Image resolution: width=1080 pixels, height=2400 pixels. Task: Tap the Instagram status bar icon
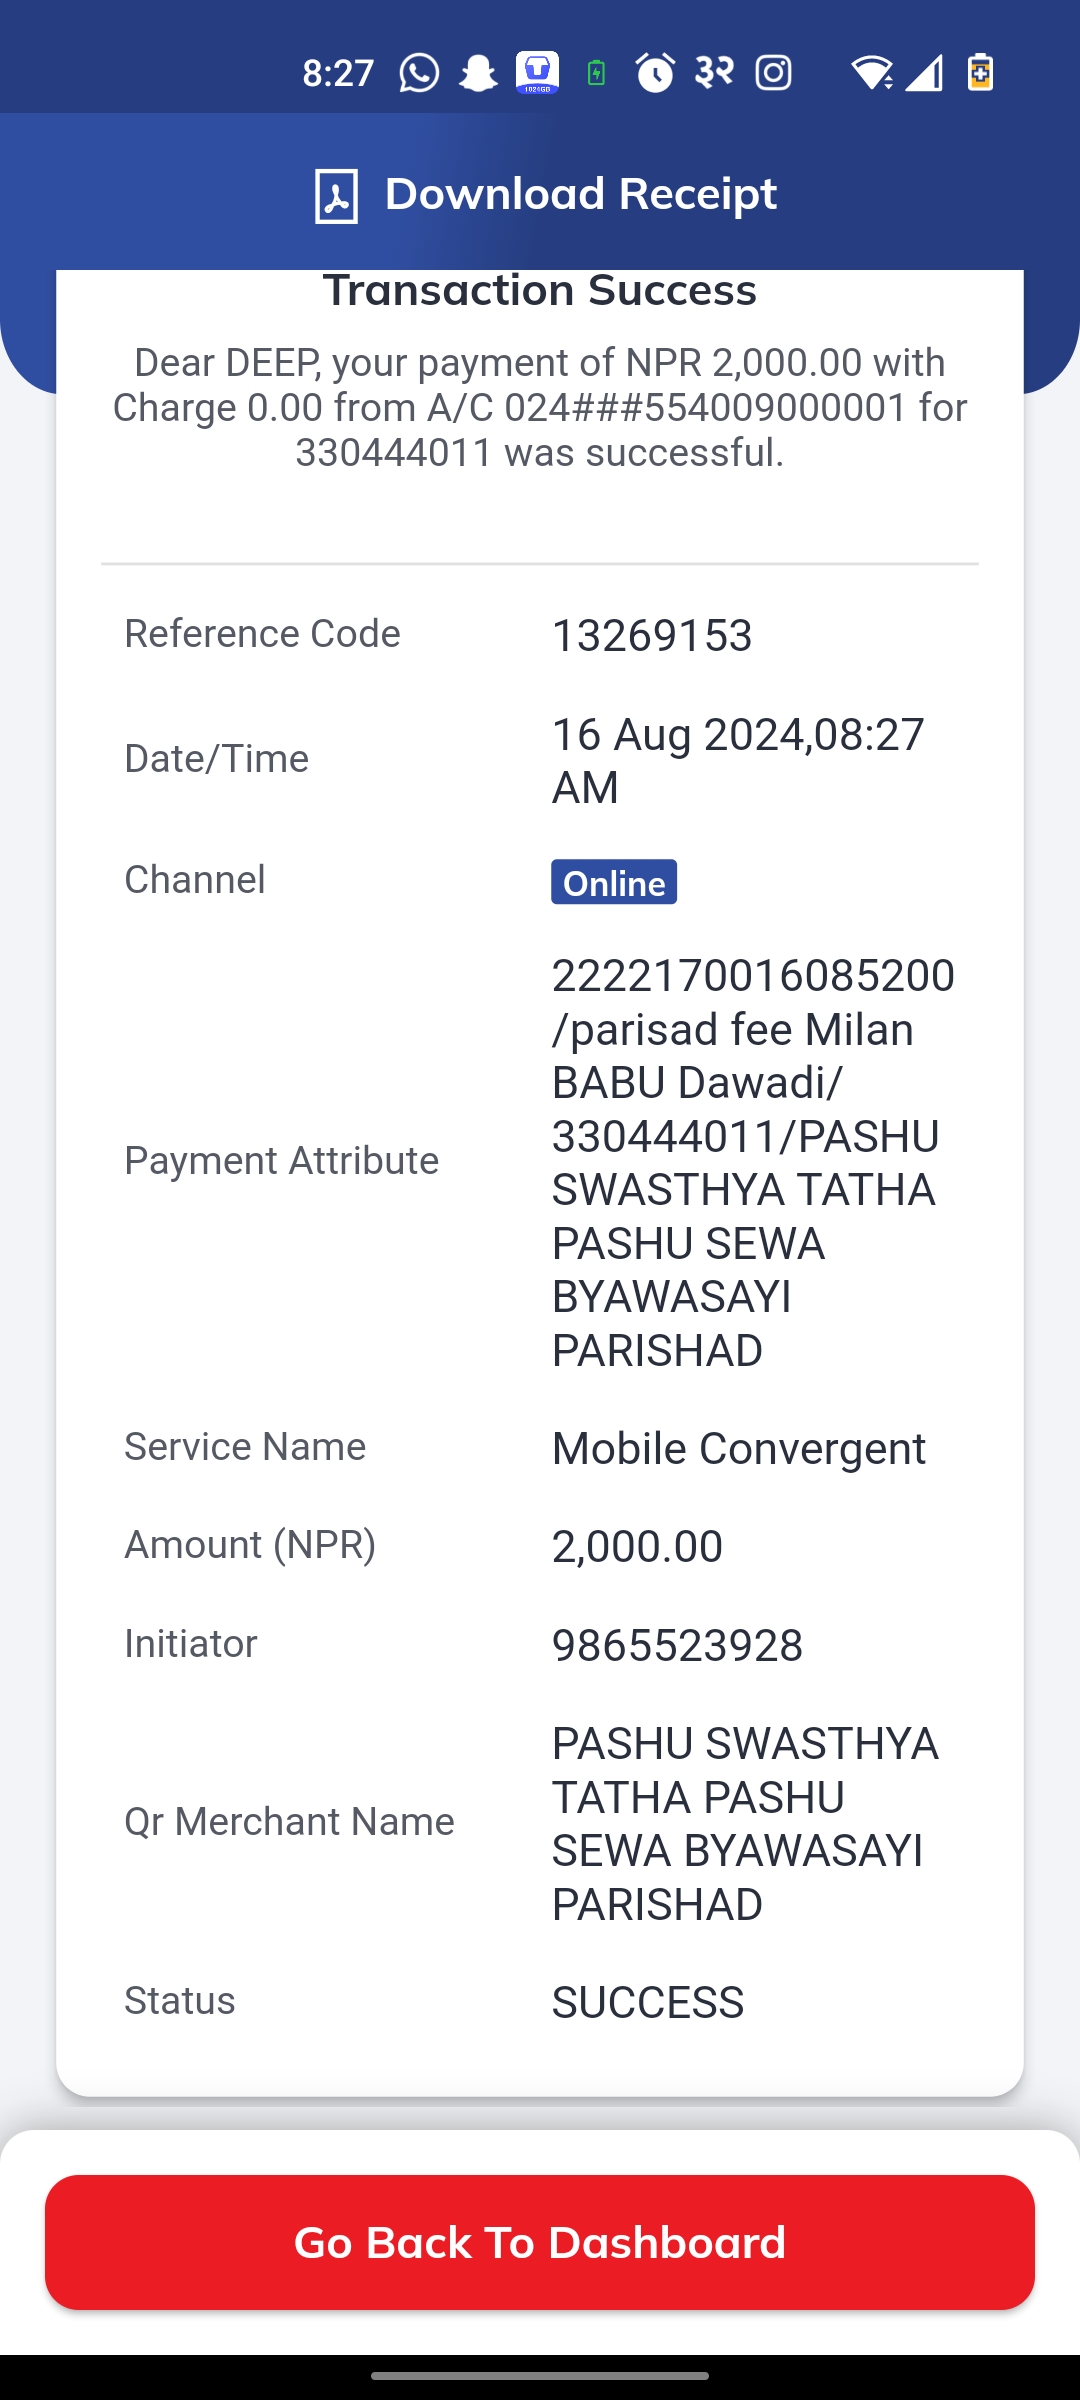[x=773, y=73]
